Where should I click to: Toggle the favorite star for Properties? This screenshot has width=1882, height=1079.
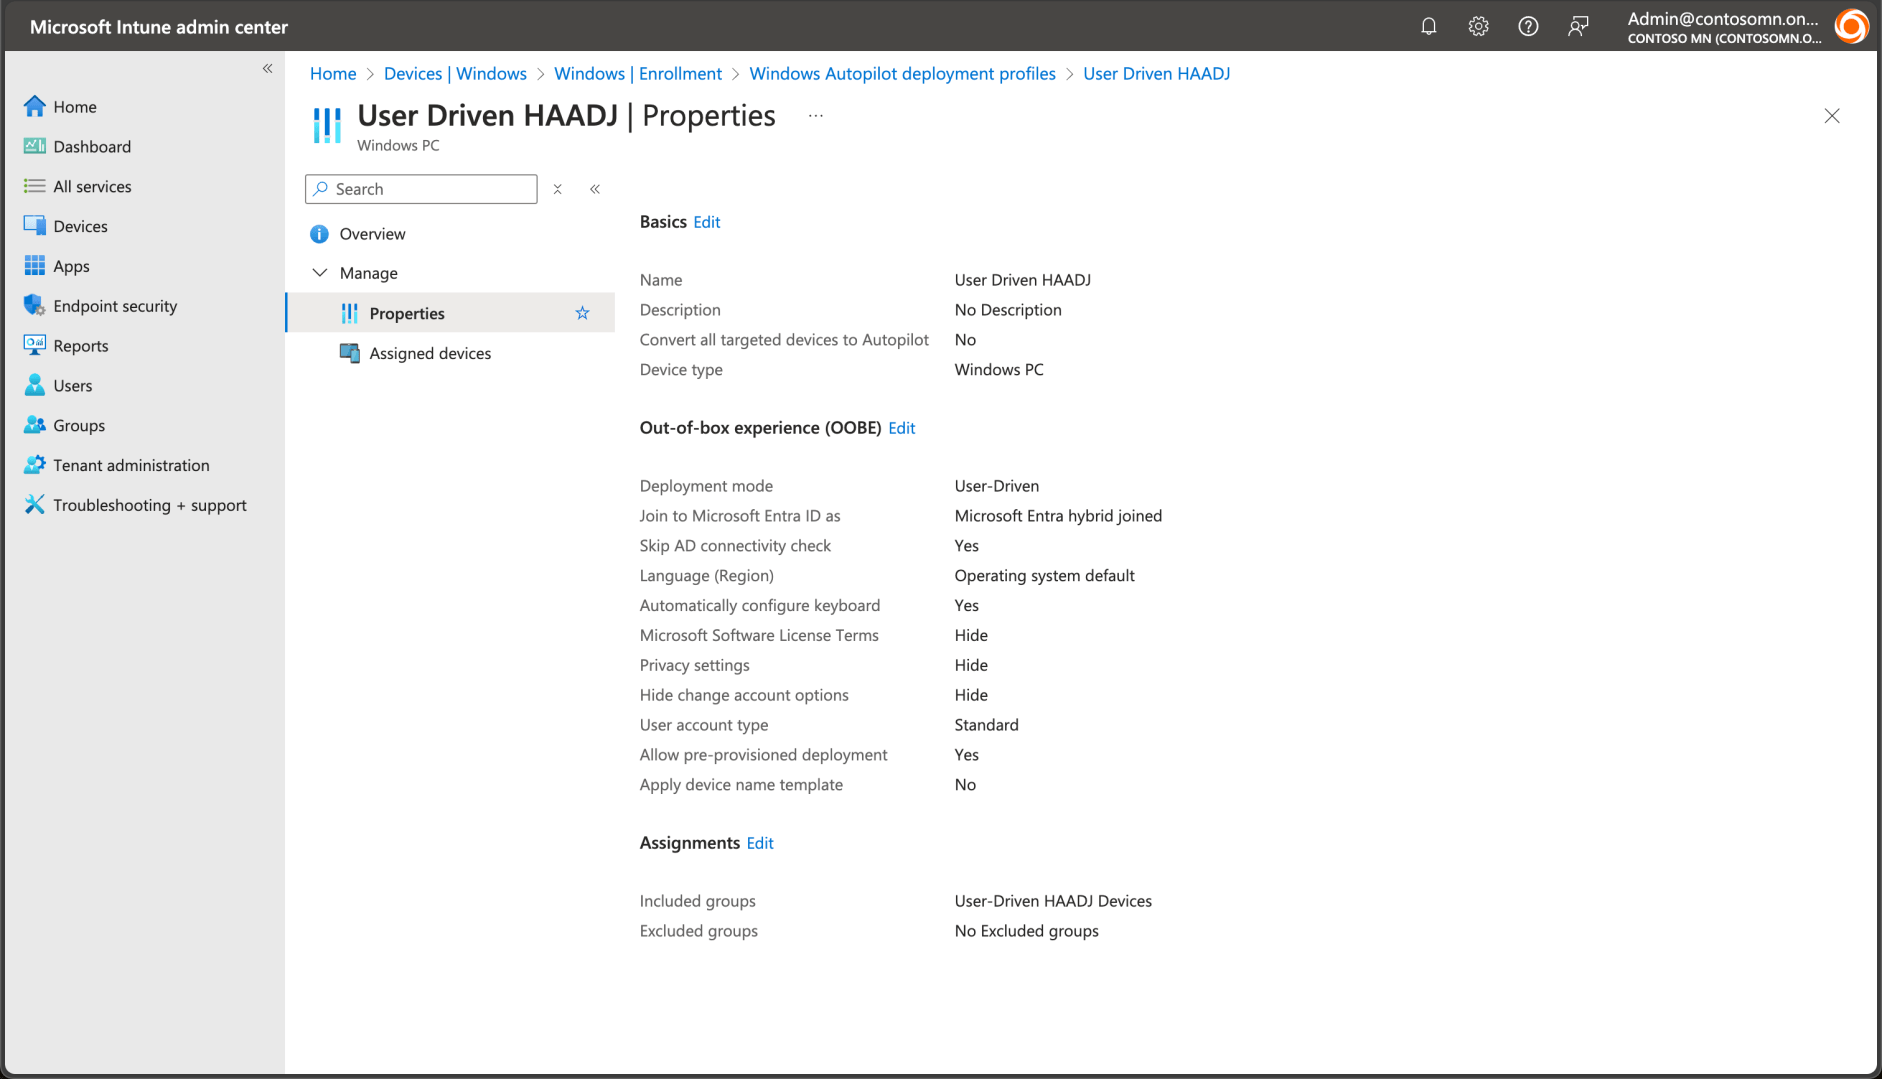(582, 313)
